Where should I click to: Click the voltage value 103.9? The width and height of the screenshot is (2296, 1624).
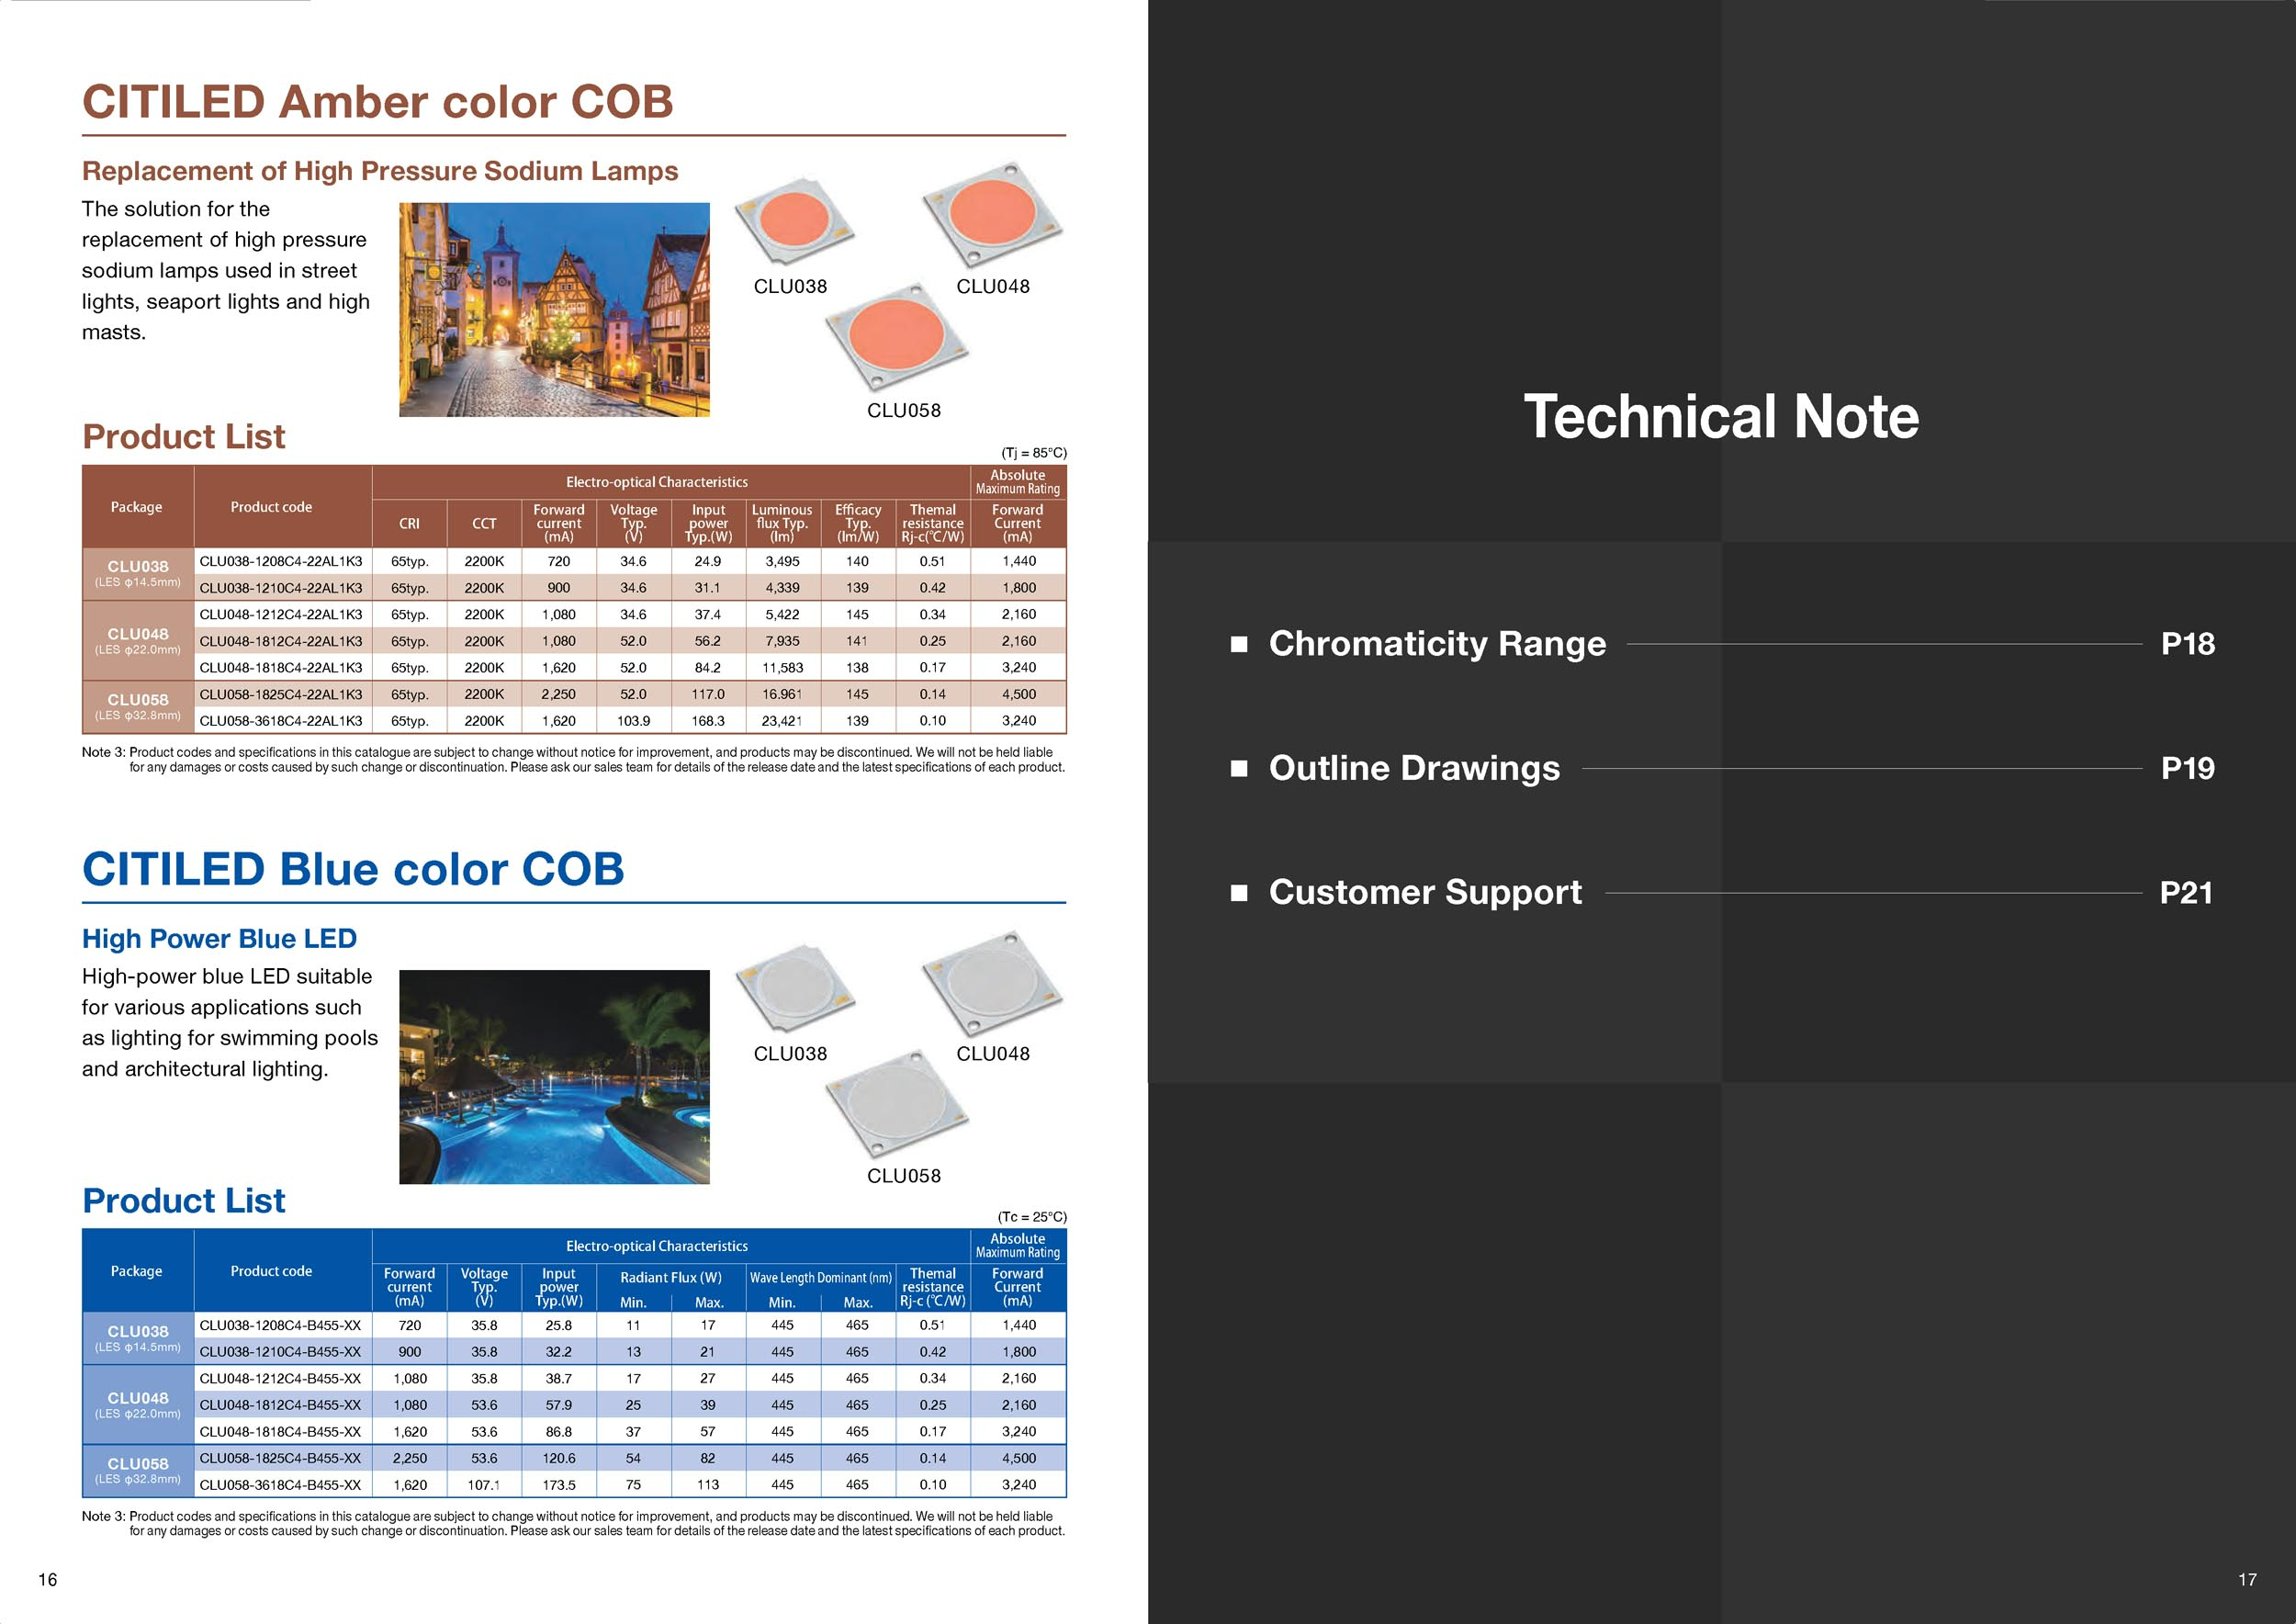pos(633,720)
